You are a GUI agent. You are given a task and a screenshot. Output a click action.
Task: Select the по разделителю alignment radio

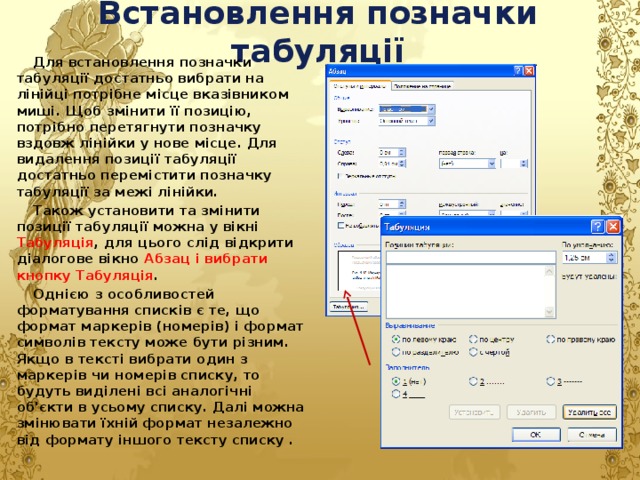(395, 352)
